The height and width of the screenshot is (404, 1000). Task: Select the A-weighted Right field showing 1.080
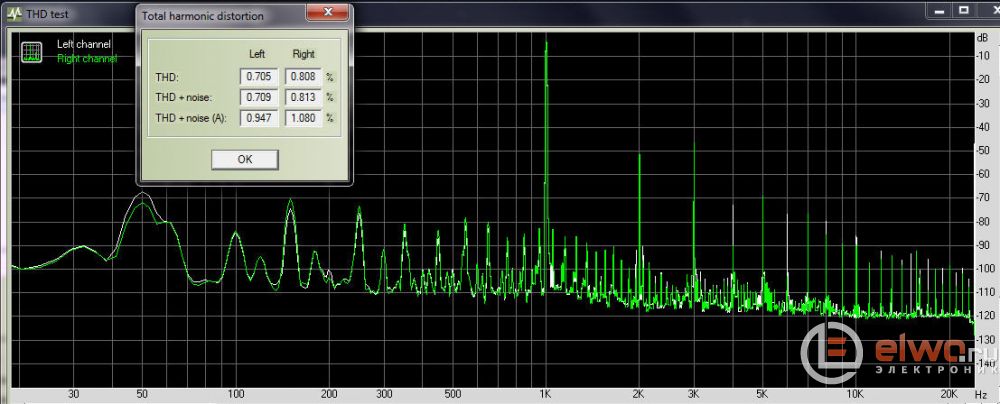coord(303,118)
